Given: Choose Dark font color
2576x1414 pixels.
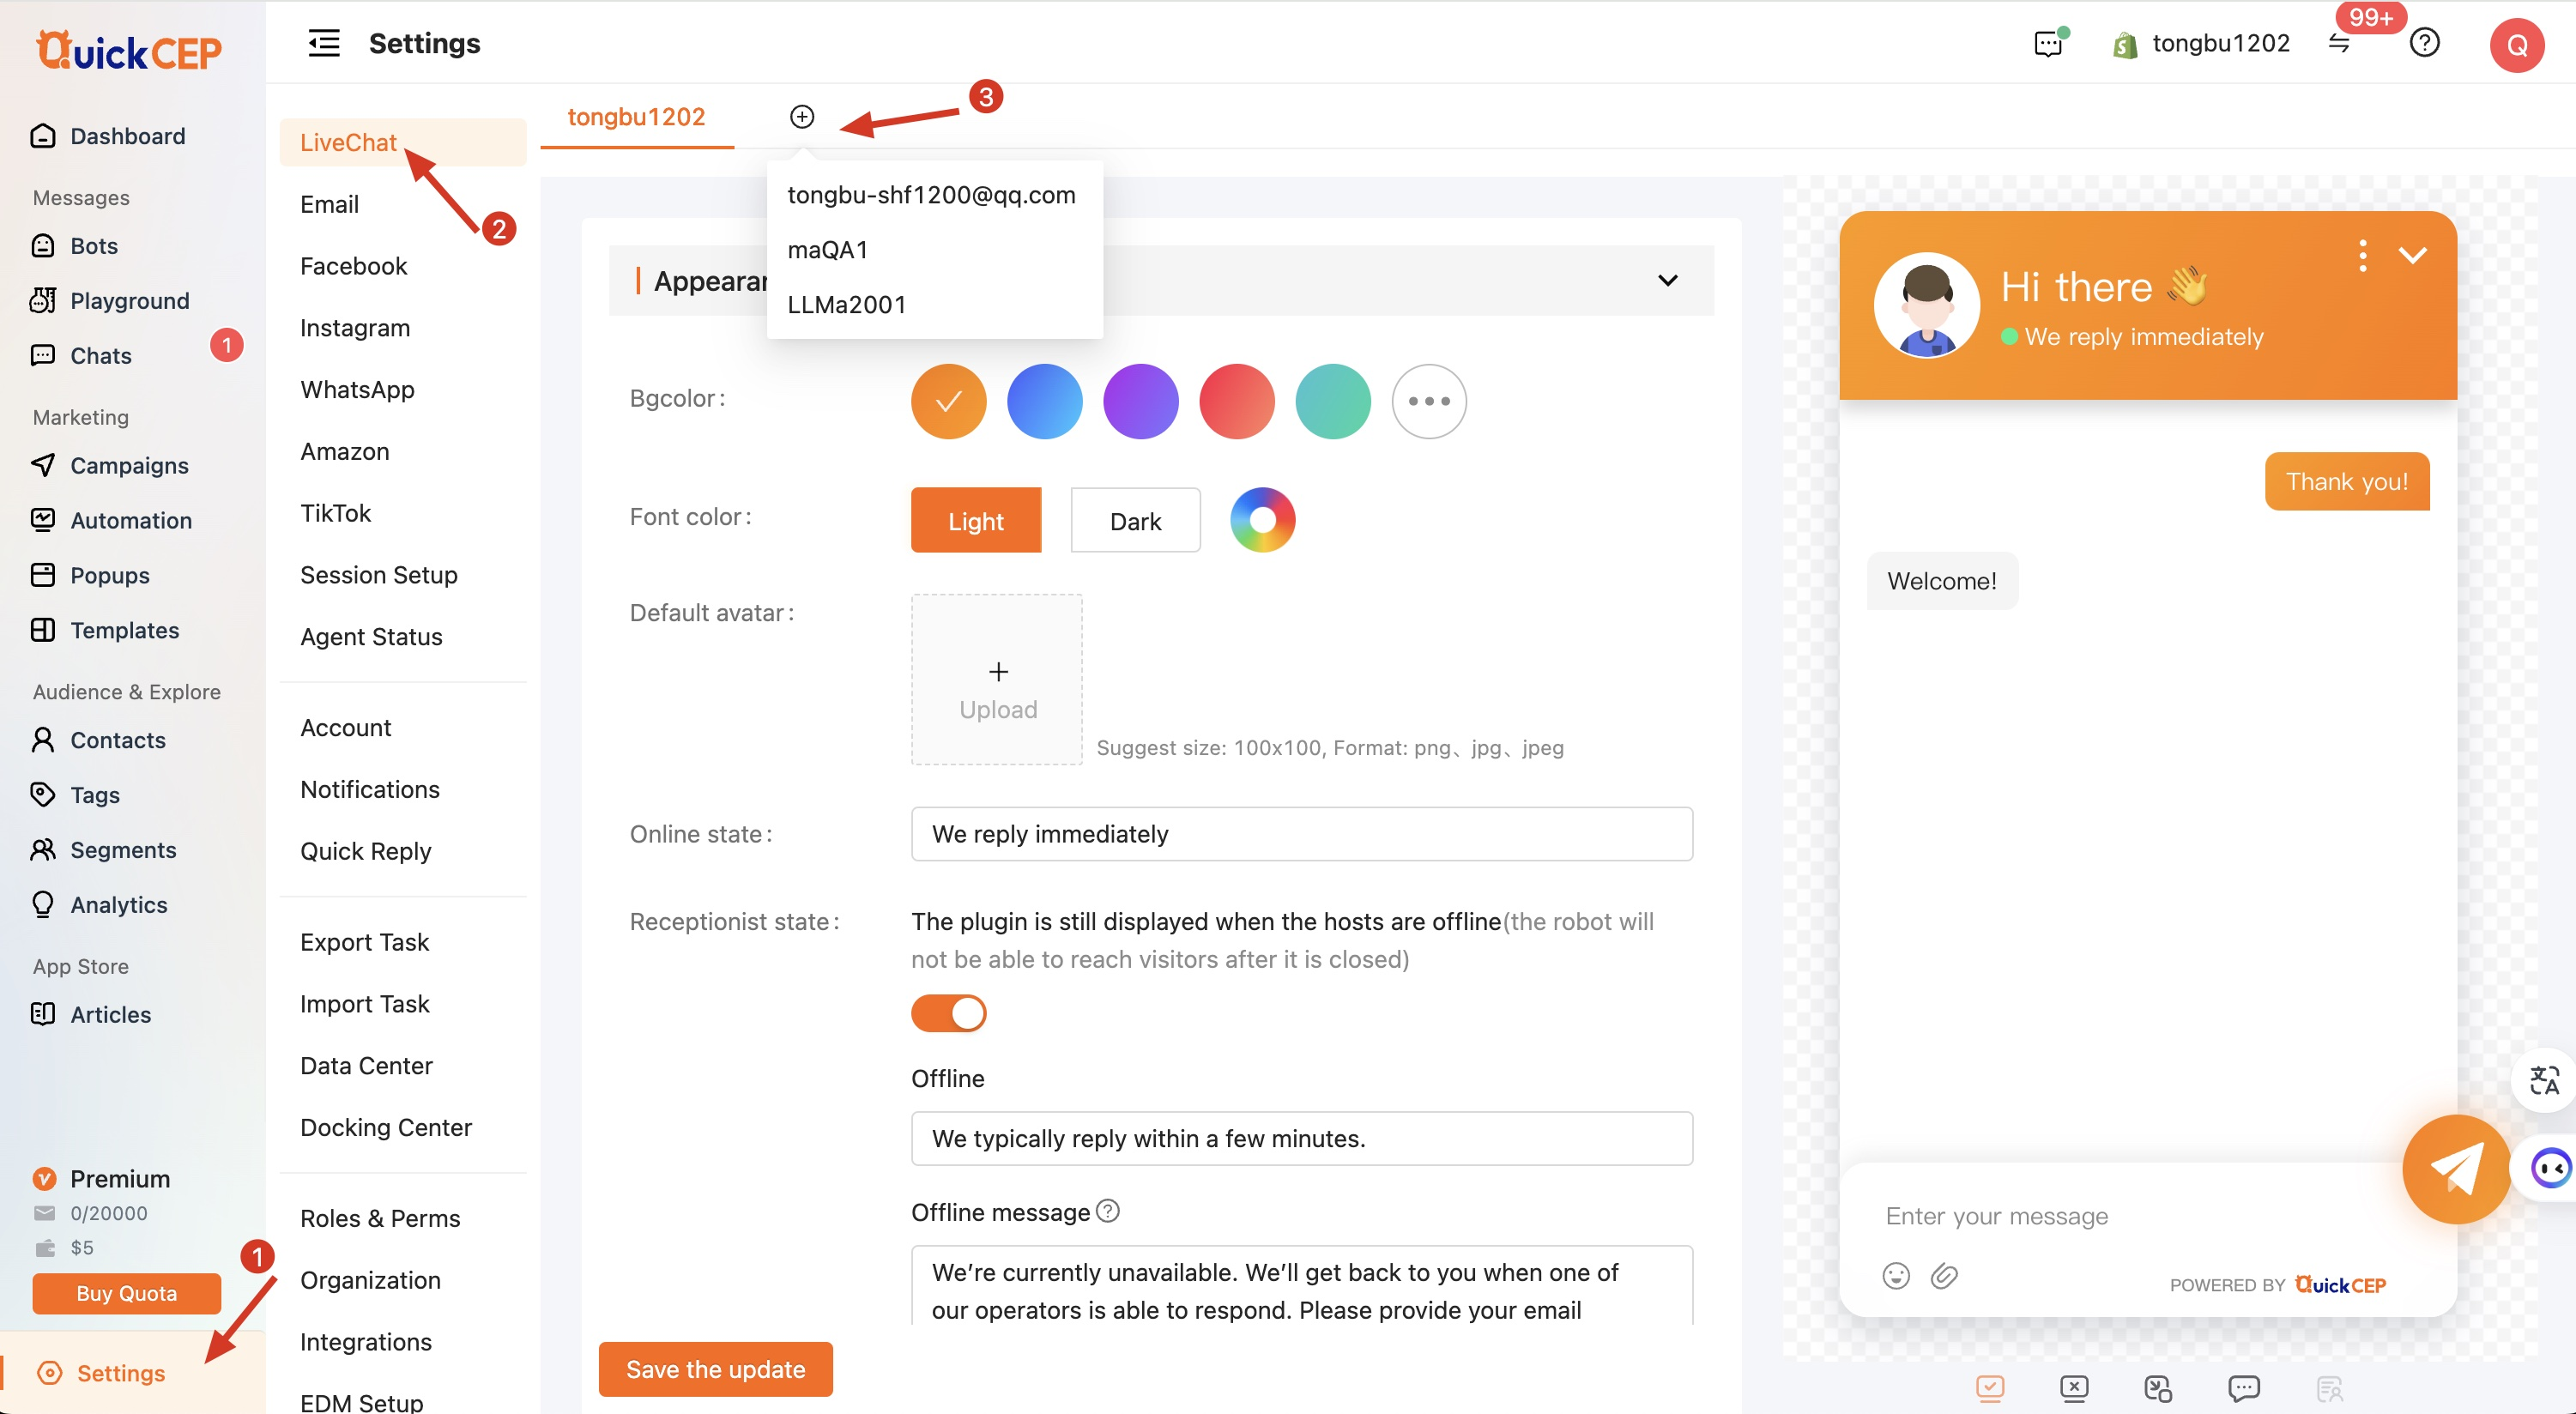Looking at the screenshot, I should 1136,520.
